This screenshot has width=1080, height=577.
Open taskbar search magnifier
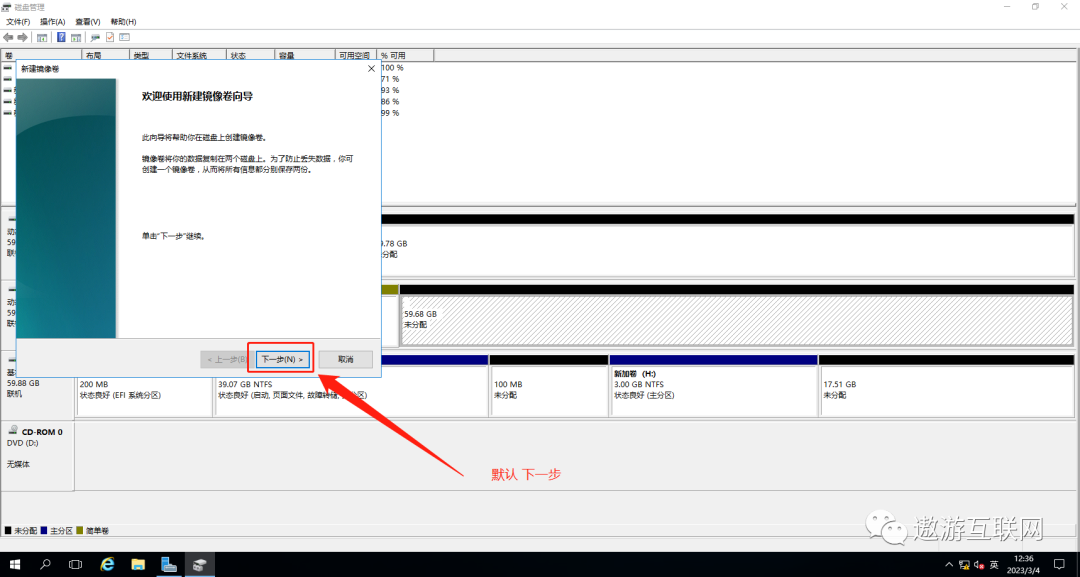[45, 565]
